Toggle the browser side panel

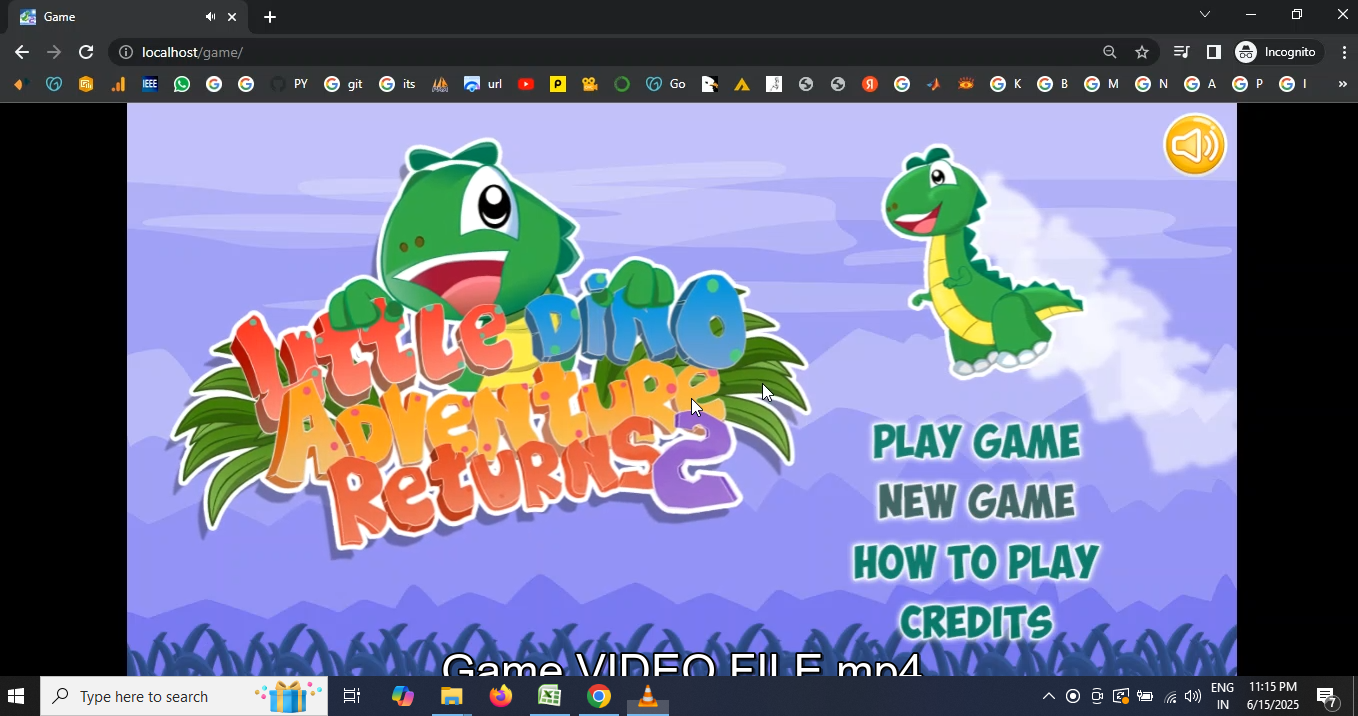click(x=1213, y=52)
